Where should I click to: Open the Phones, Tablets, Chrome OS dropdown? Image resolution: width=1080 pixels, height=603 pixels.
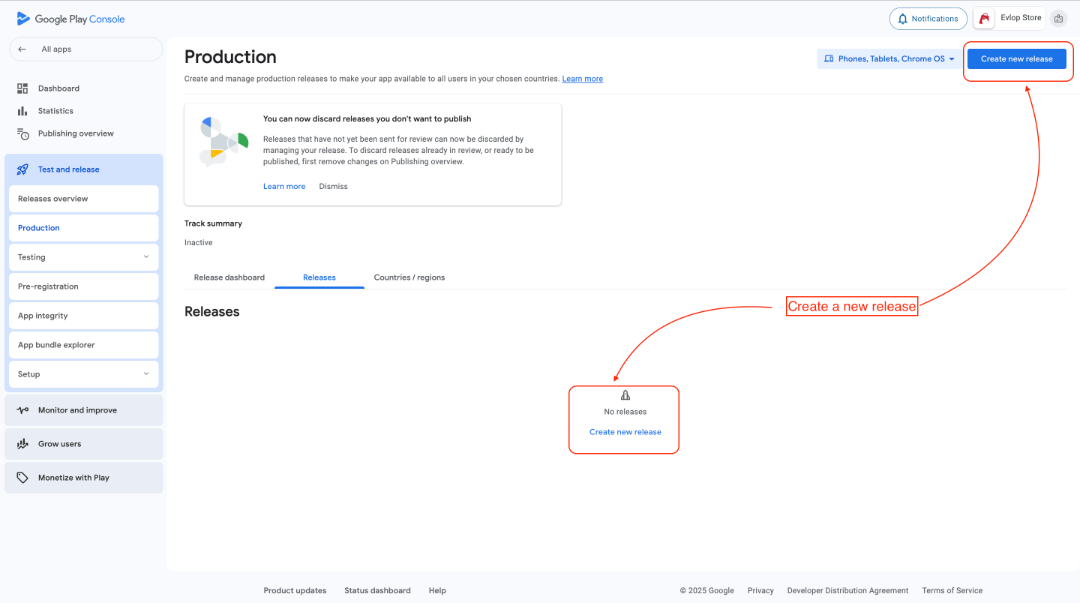pyautogui.click(x=889, y=59)
